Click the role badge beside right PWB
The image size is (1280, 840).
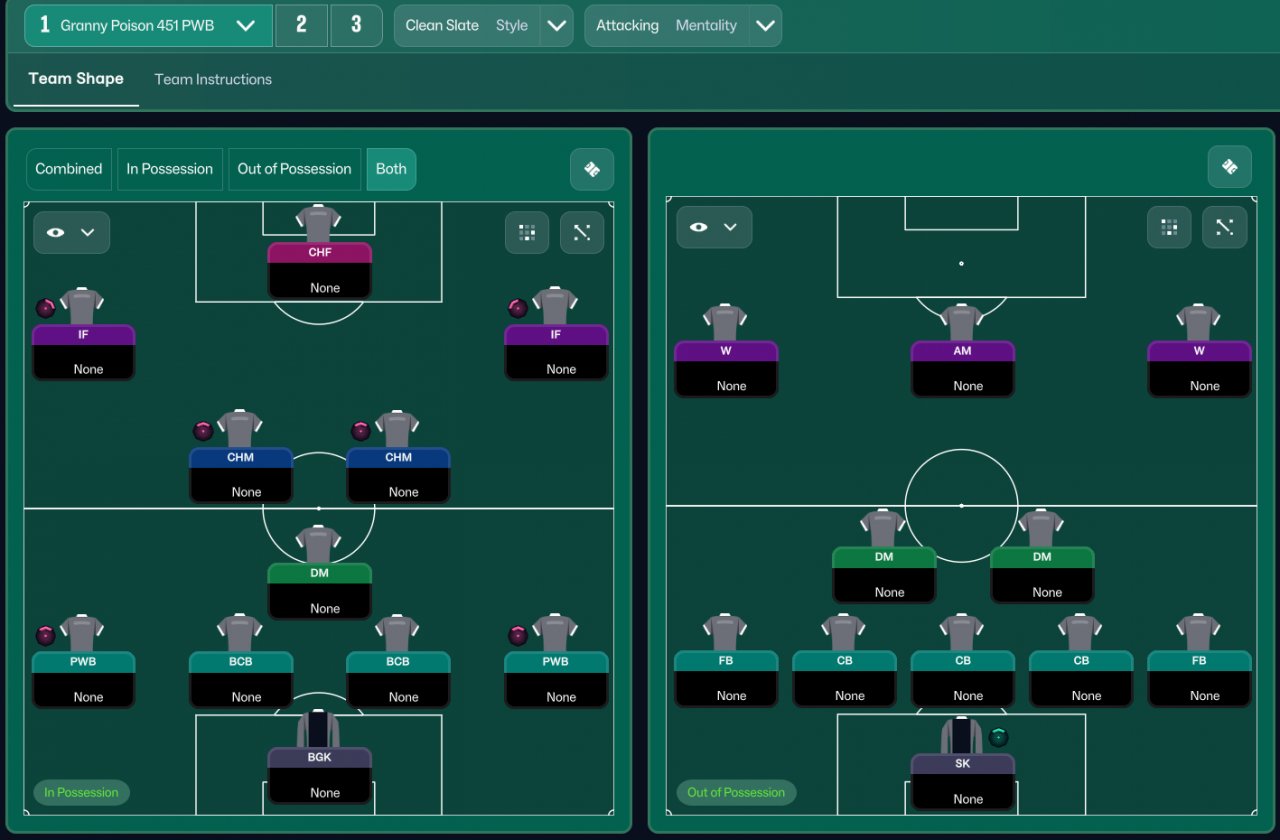pos(518,635)
